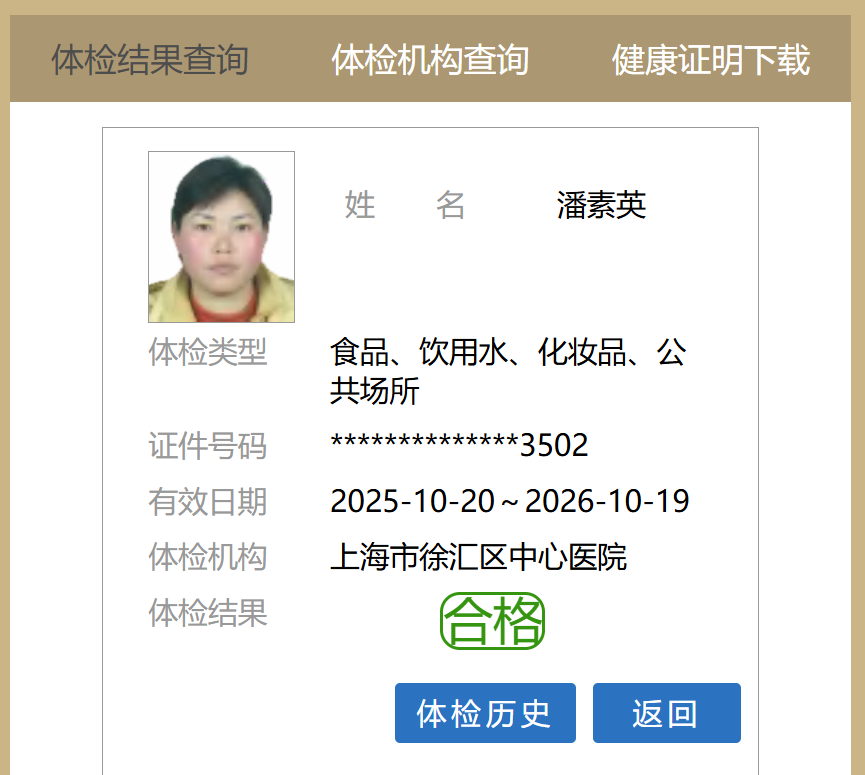Click the 证件号码 label
The image size is (865, 775).
(207, 446)
